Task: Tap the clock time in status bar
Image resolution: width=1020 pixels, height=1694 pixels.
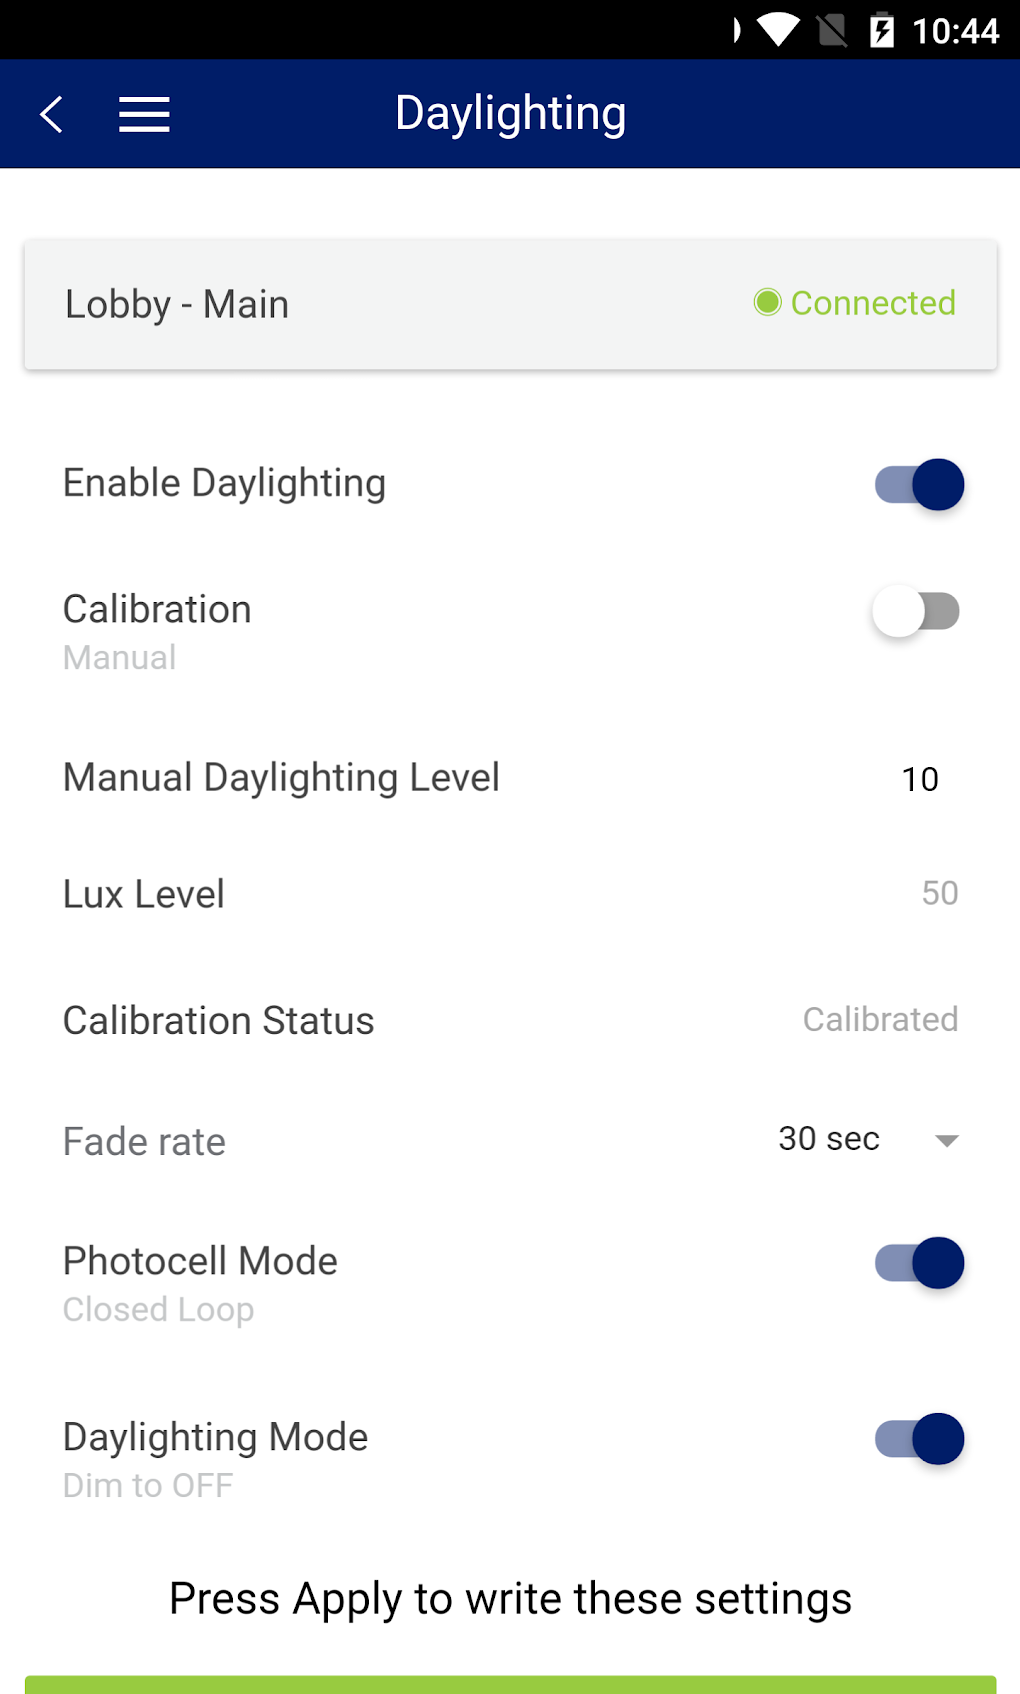Action: (x=955, y=31)
